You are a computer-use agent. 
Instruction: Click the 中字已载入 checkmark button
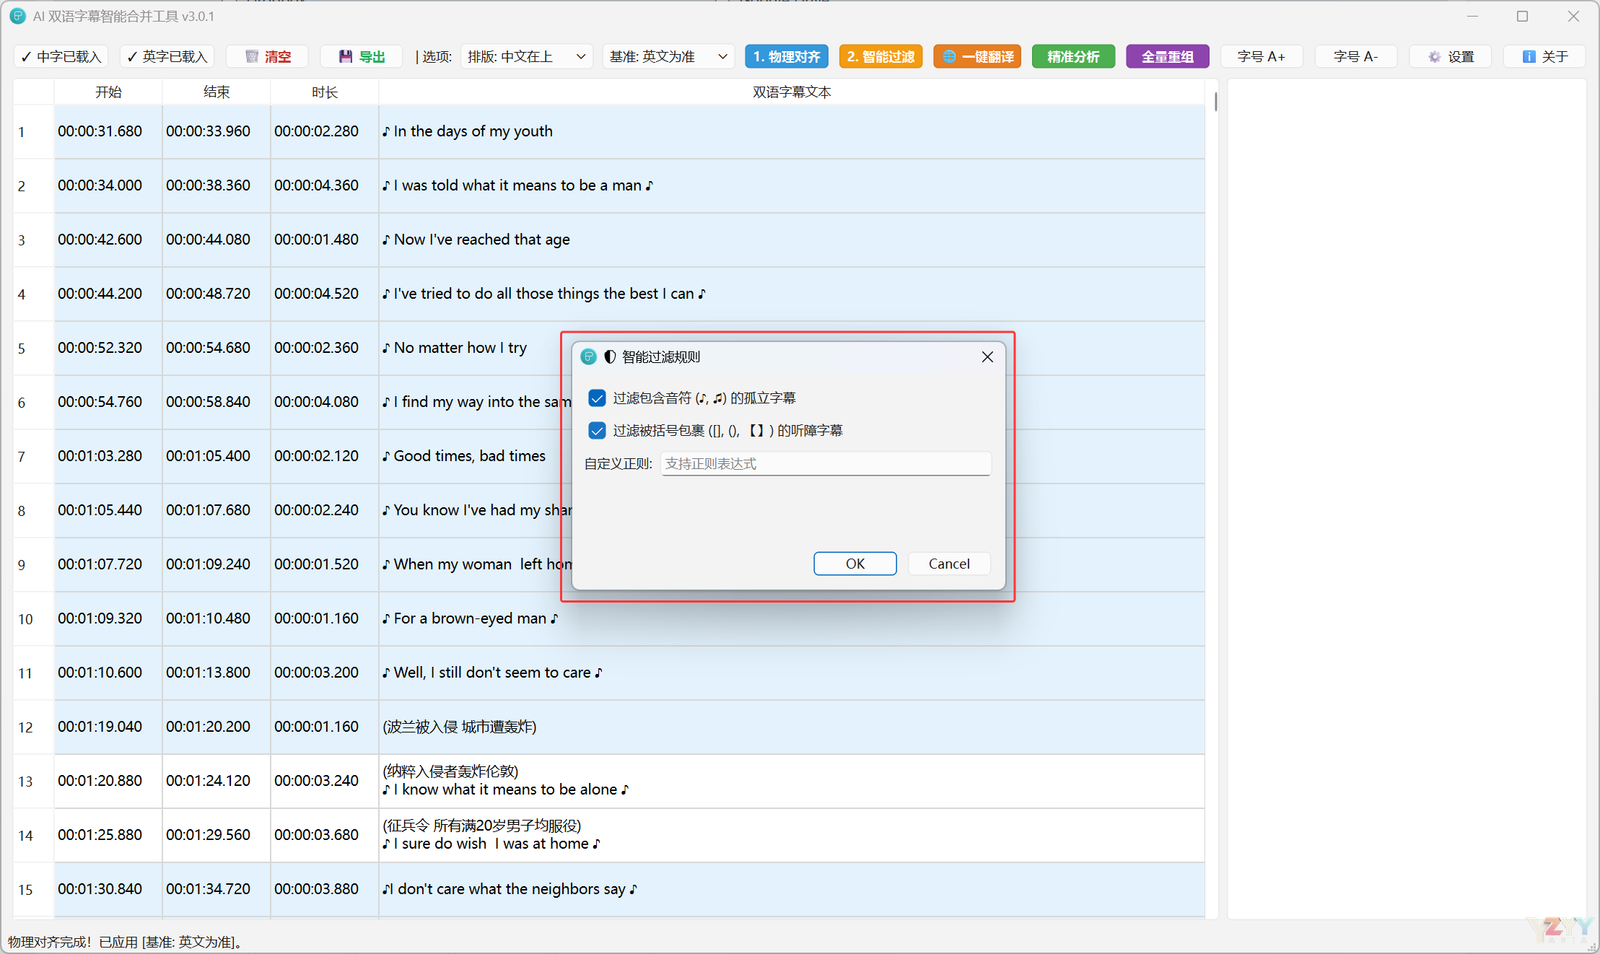[x=61, y=57]
